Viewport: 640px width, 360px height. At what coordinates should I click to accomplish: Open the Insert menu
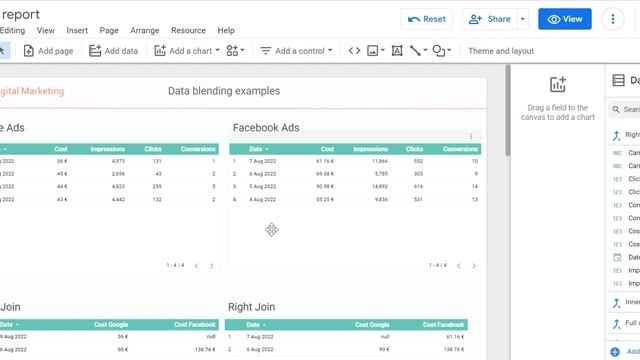tap(77, 30)
